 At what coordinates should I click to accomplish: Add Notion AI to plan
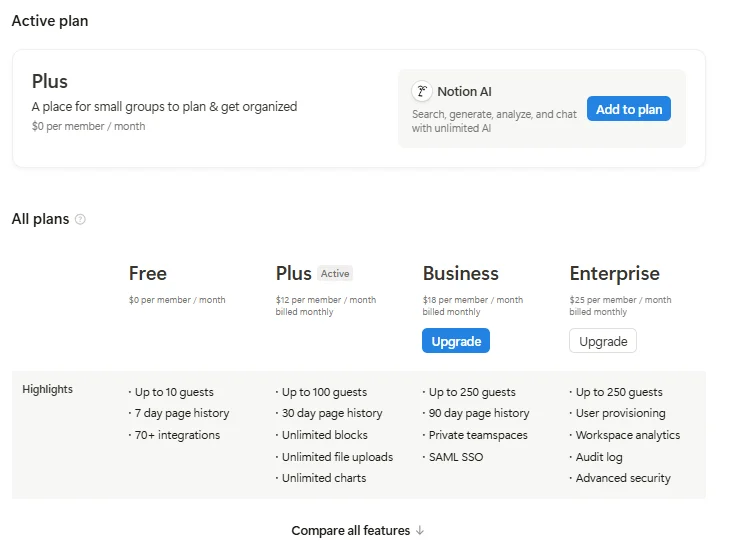coord(628,109)
